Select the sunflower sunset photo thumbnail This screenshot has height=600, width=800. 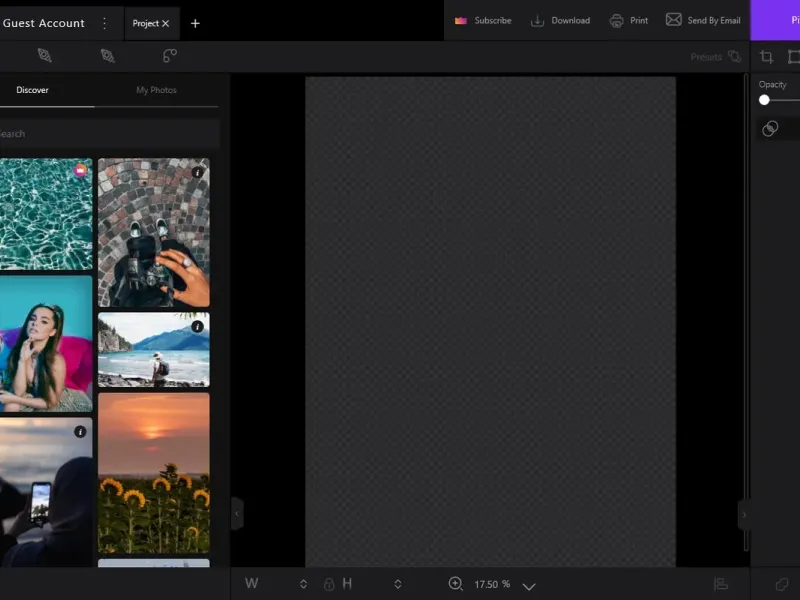click(x=154, y=472)
